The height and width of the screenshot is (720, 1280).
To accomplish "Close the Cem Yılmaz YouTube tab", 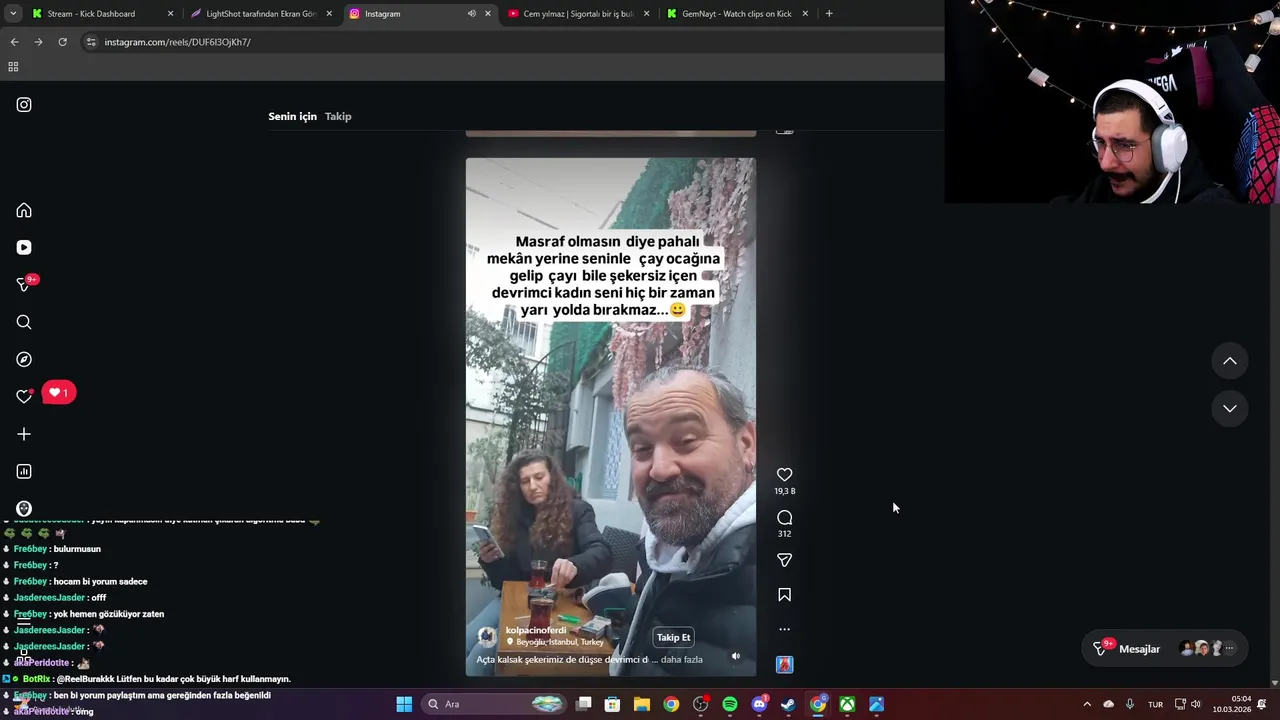I will [646, 14].
